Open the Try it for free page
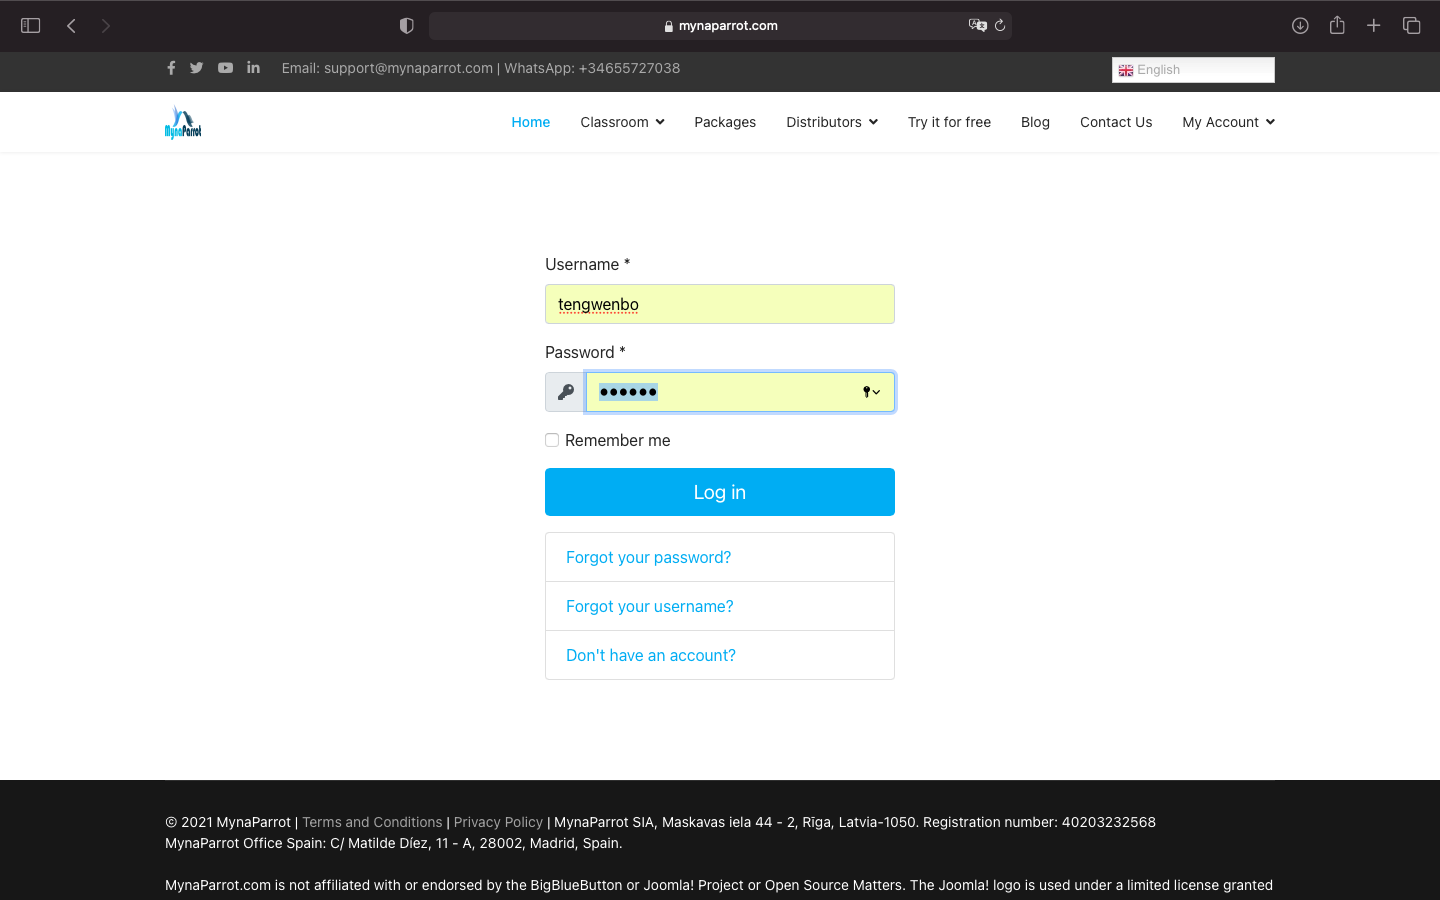This screenshot has width=1440, height=900. click(x=949, y=122)
